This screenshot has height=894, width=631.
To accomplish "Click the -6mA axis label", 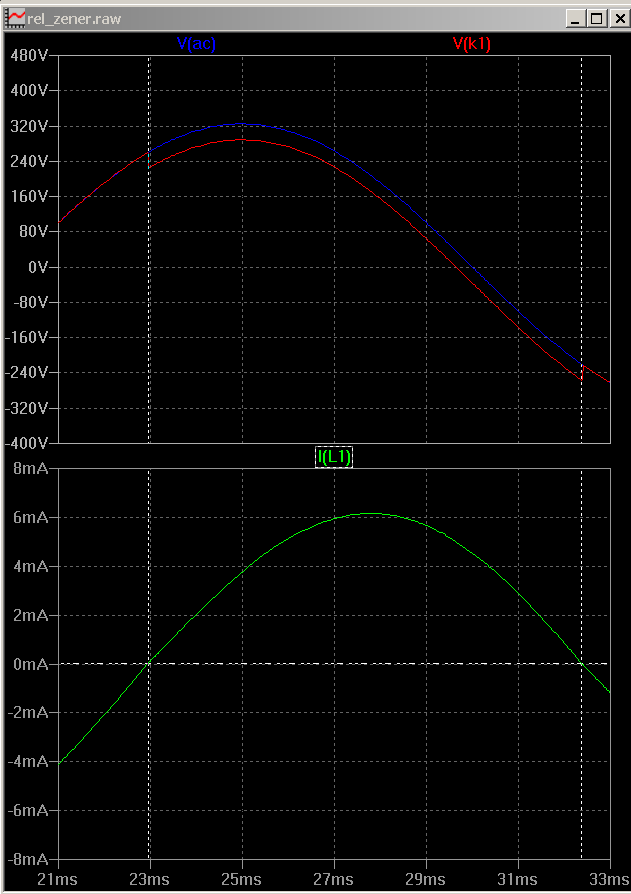I will (29, 810).
